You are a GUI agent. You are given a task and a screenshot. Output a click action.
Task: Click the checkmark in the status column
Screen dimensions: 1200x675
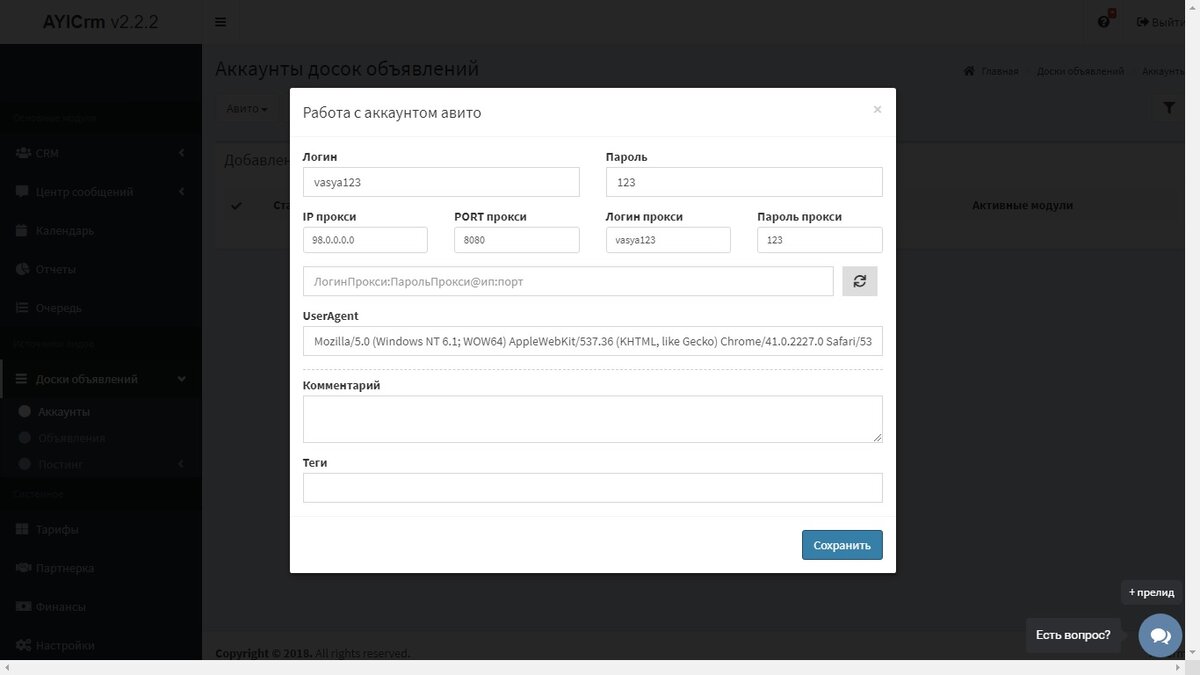pyautogui.click(x=237, y=205)
